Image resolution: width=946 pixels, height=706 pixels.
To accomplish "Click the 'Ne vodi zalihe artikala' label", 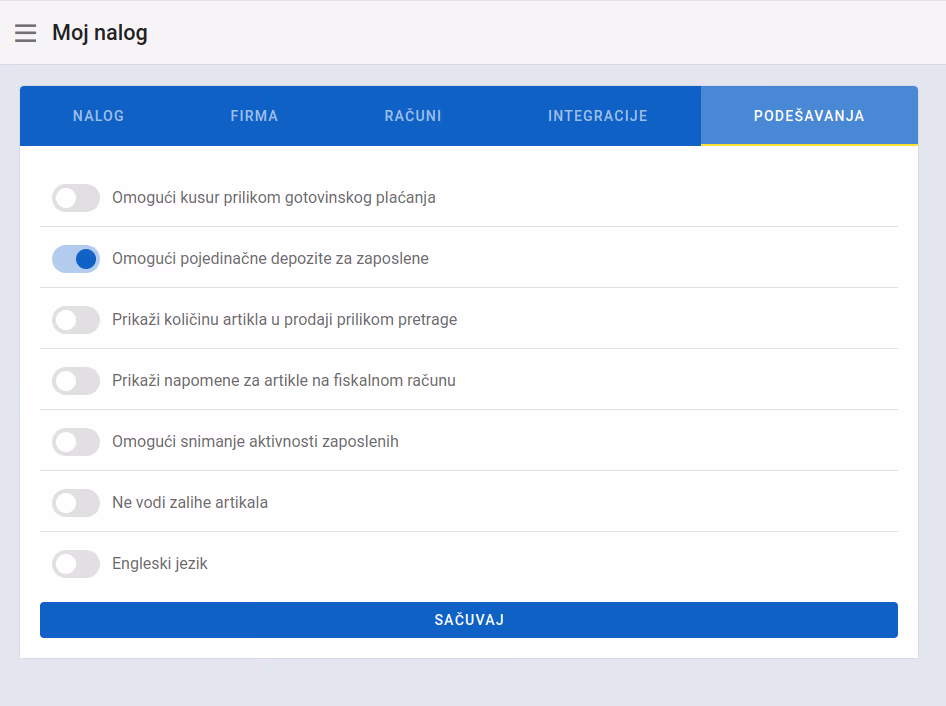I will [x=190, y=503].
